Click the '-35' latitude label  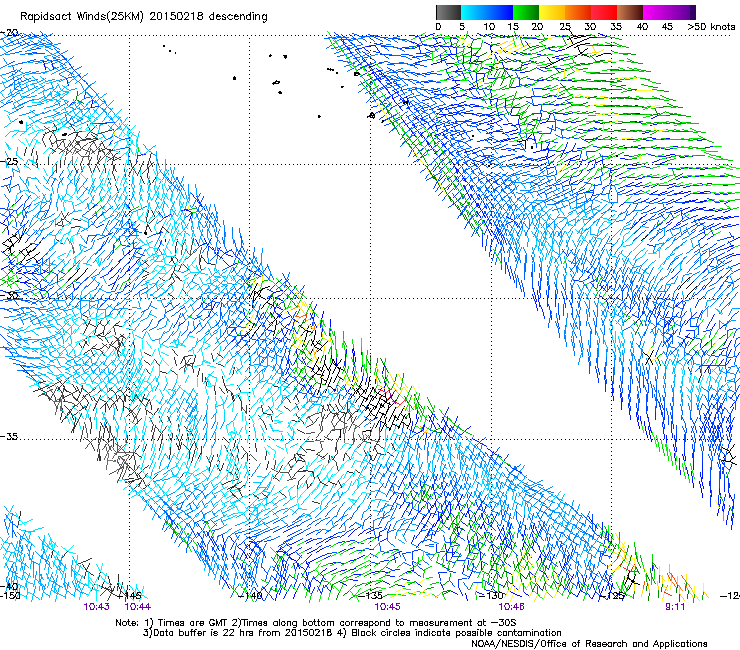[9, 437]
